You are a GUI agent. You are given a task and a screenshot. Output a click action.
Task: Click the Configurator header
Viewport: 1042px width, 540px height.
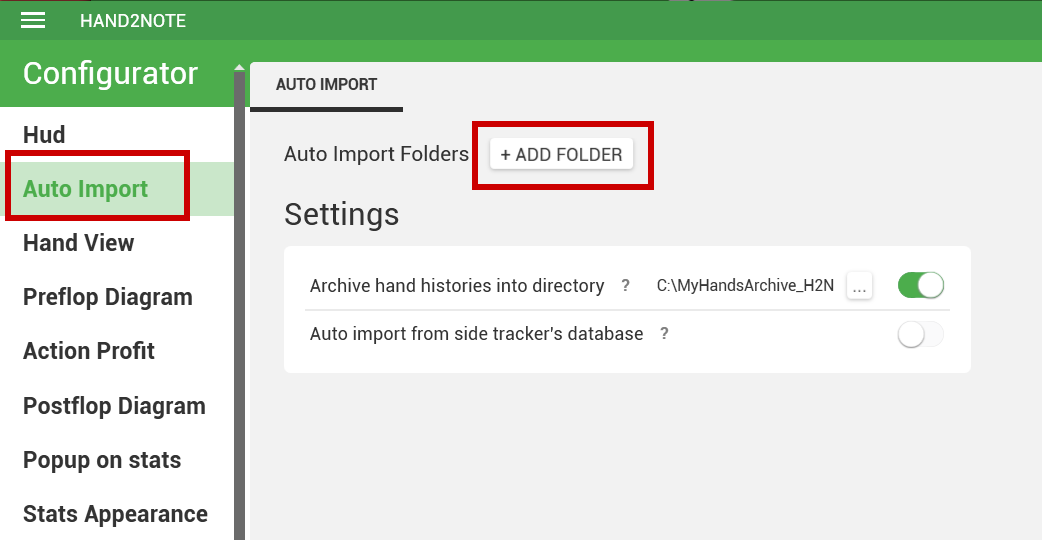coord(110,73)
